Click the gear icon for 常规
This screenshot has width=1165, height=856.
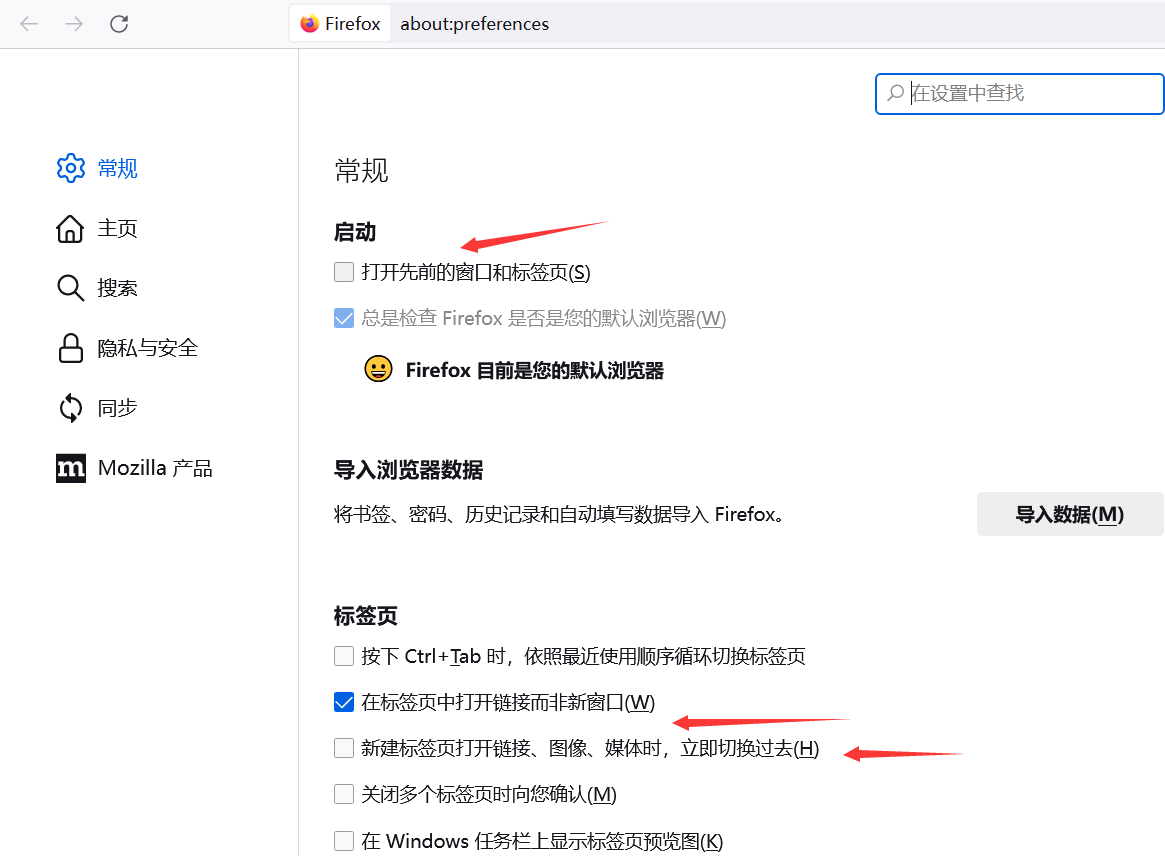coord(71,168)
